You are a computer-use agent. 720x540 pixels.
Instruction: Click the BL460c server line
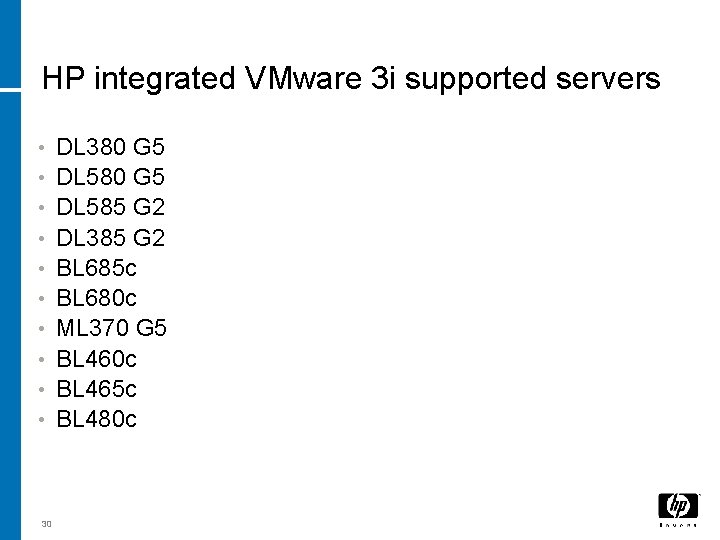[x=96, y=358]
